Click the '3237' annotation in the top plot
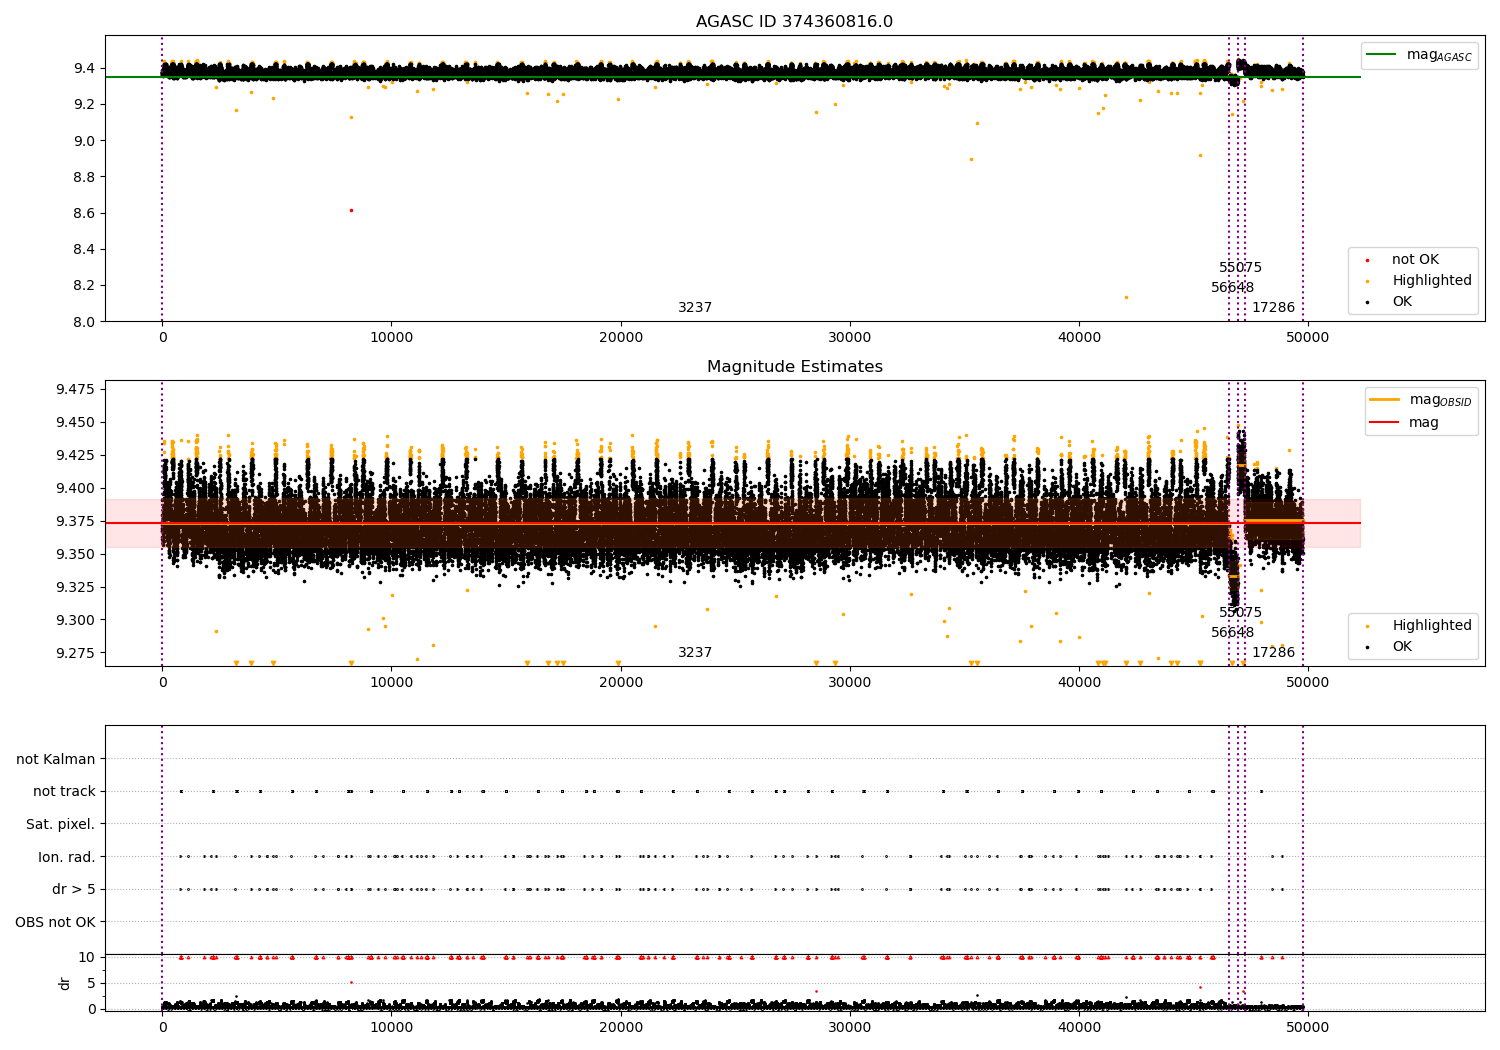The height and width of the screenshot is (1050, 1500). (695, 308)
